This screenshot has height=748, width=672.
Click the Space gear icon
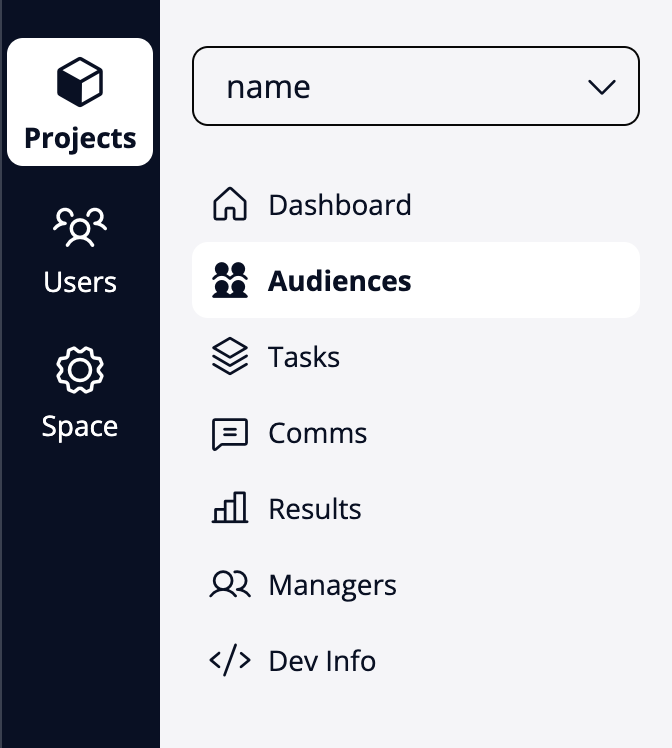pos(80,371)
